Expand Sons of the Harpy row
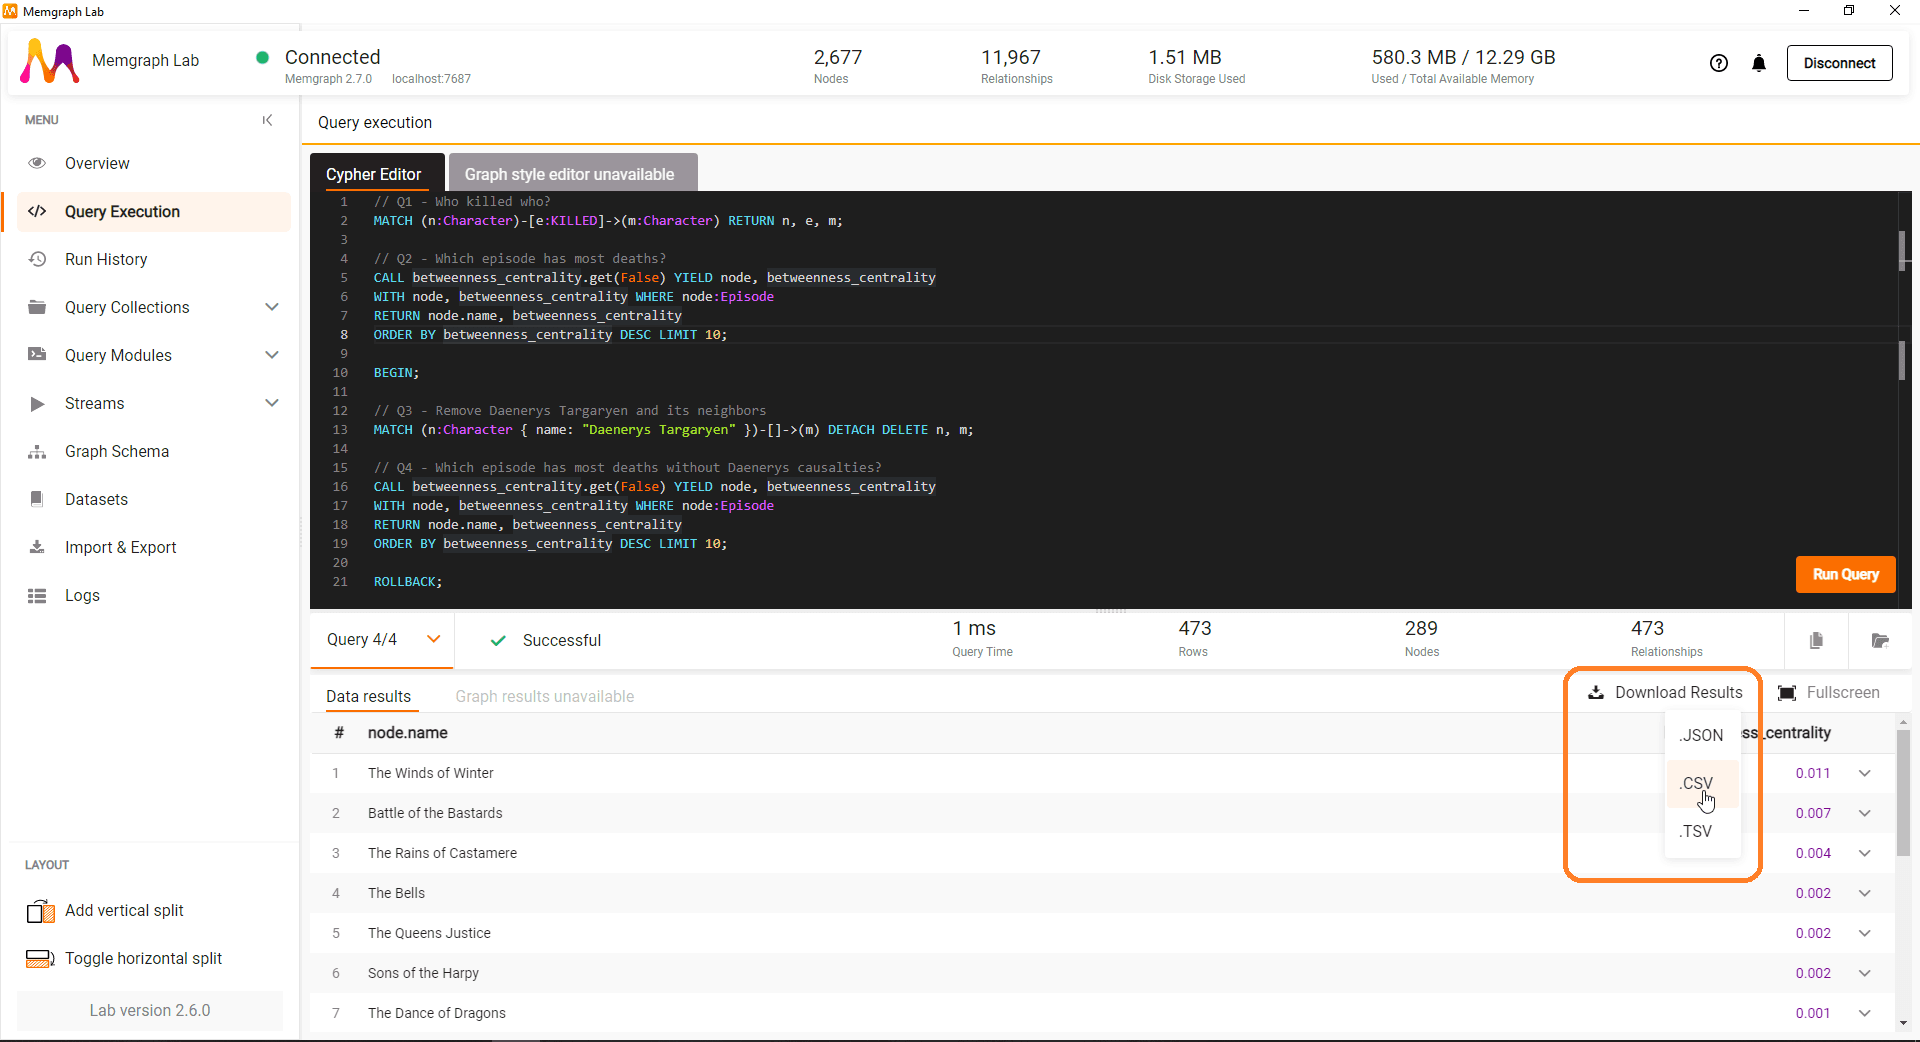Image resolution: width=1920 pixels, height=1042 pixels. coord(1864,973)
